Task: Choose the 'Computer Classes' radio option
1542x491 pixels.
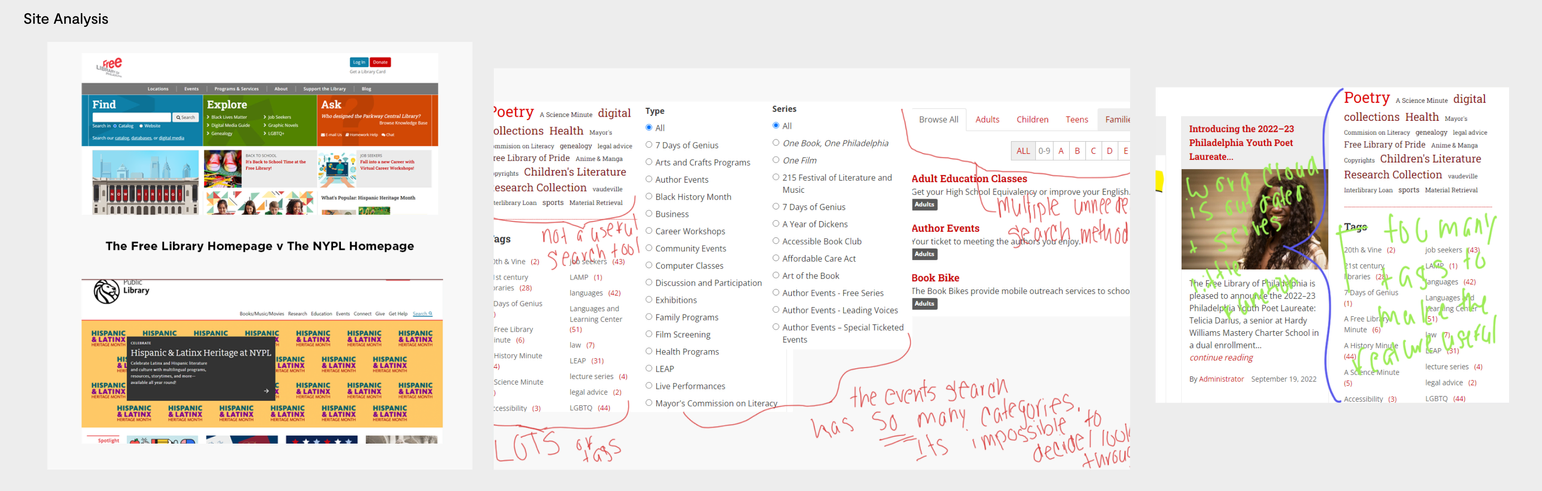Action: [649, 266]
